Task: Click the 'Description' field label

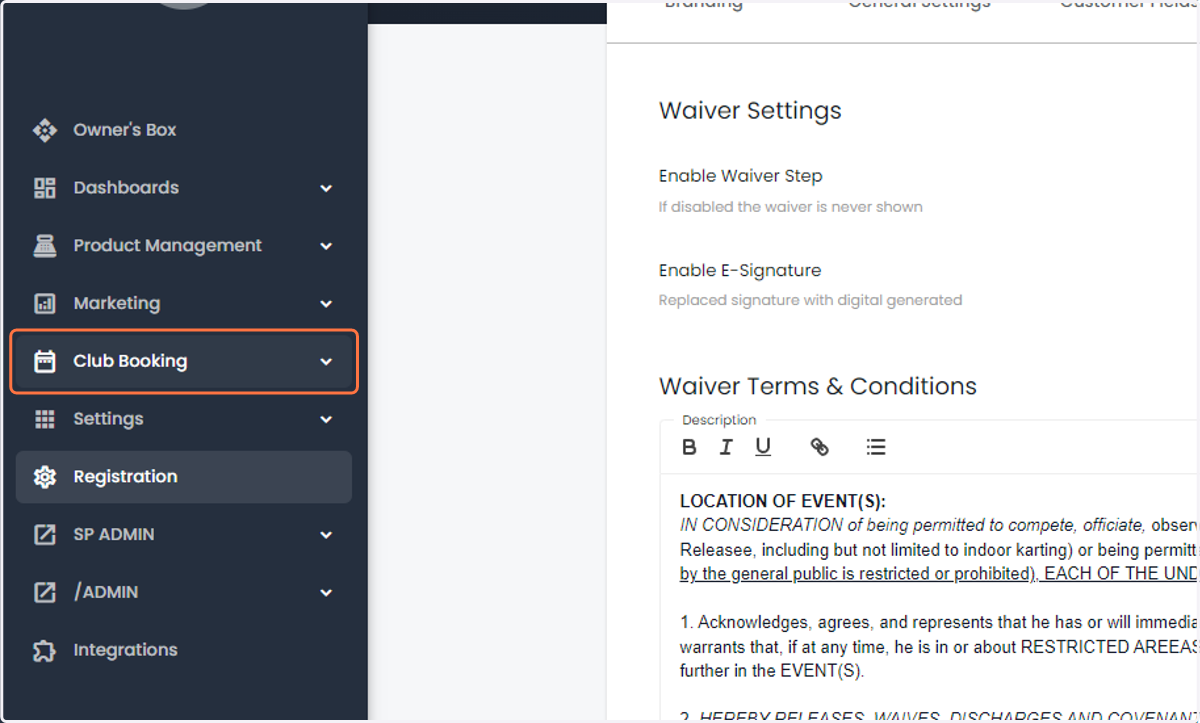Action: pyautogui.click(x=719, y=420)
